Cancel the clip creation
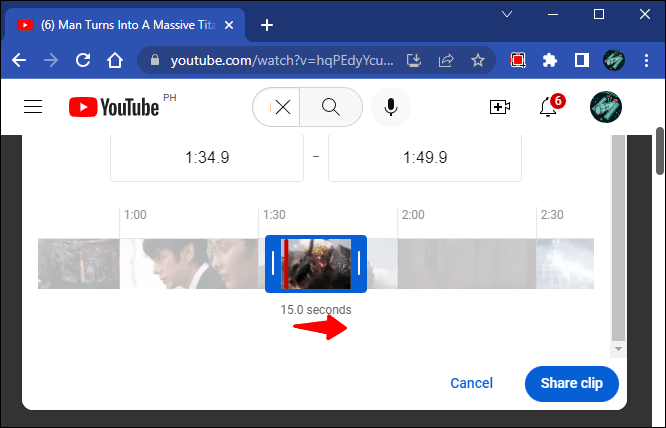Viewport: 666px width, 428px height. point(471,383)
